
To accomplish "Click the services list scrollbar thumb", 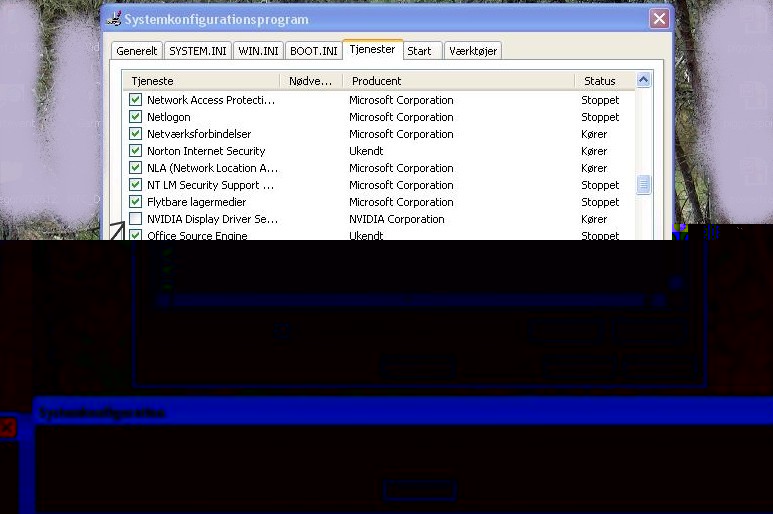I will coord(643,185).
